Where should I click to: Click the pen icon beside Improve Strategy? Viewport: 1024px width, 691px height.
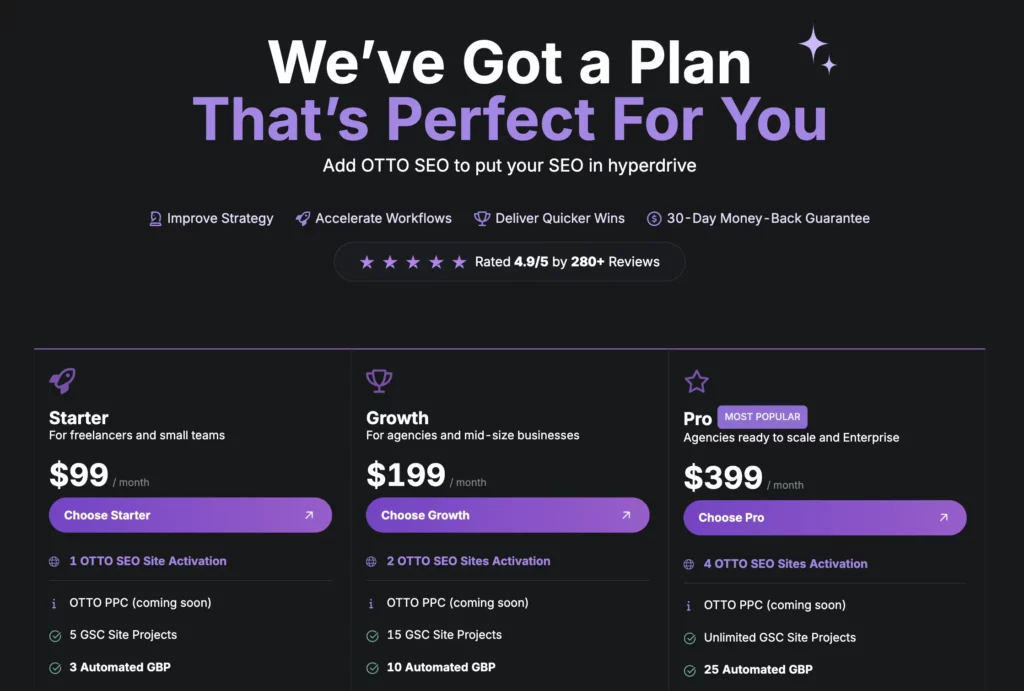[x=153, y=218]
